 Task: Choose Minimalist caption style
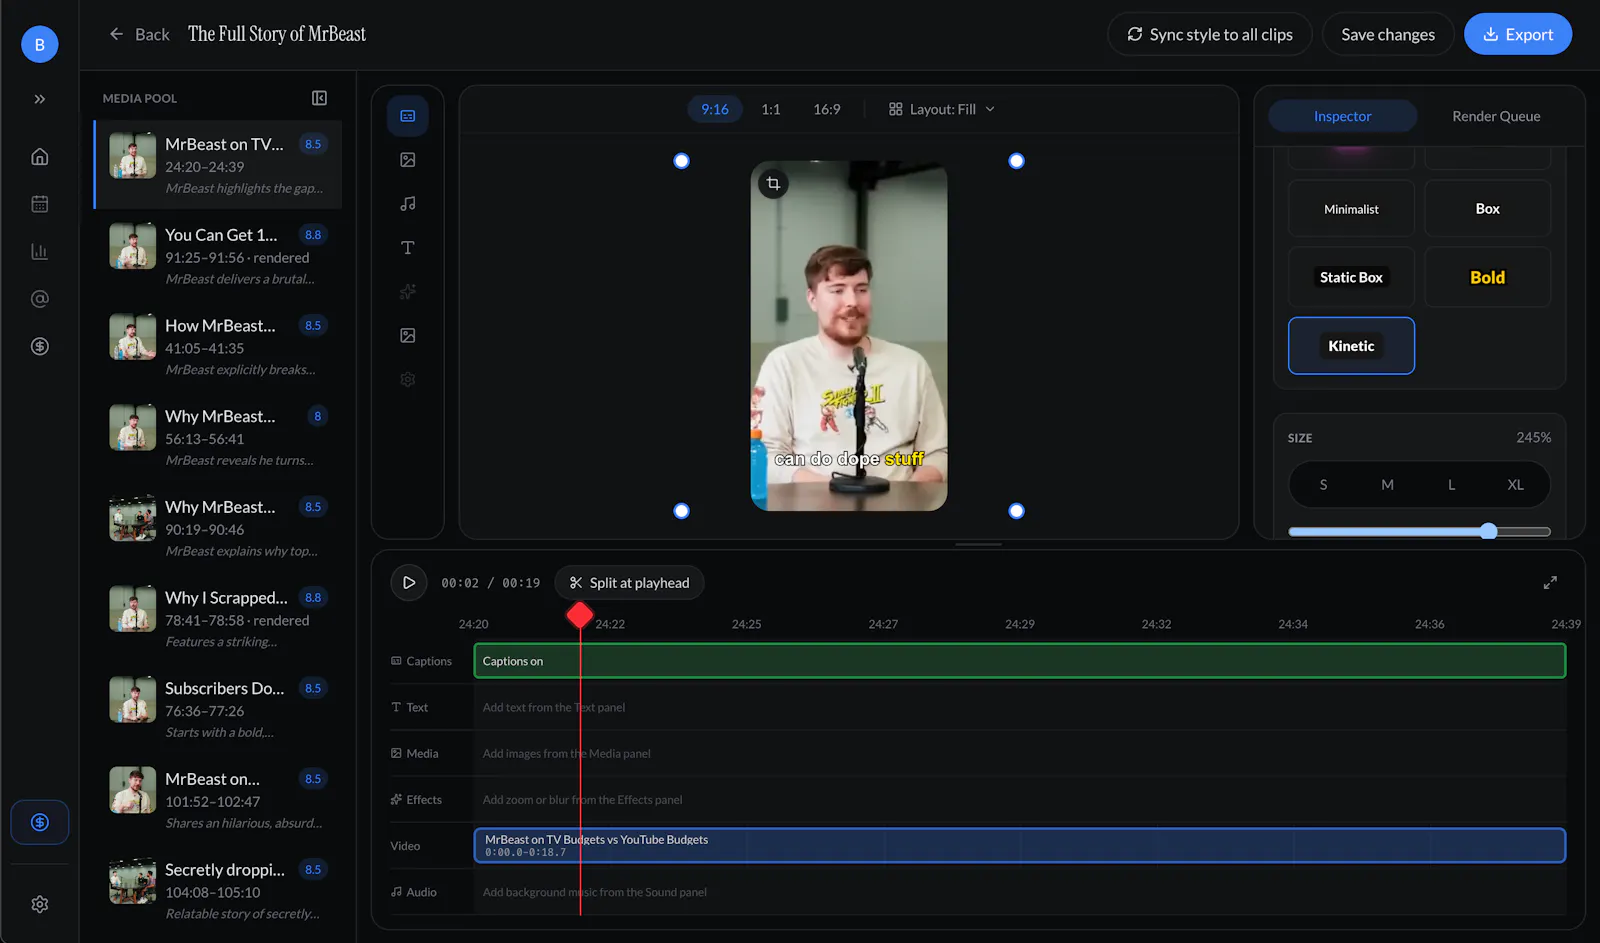point(1351,209)
